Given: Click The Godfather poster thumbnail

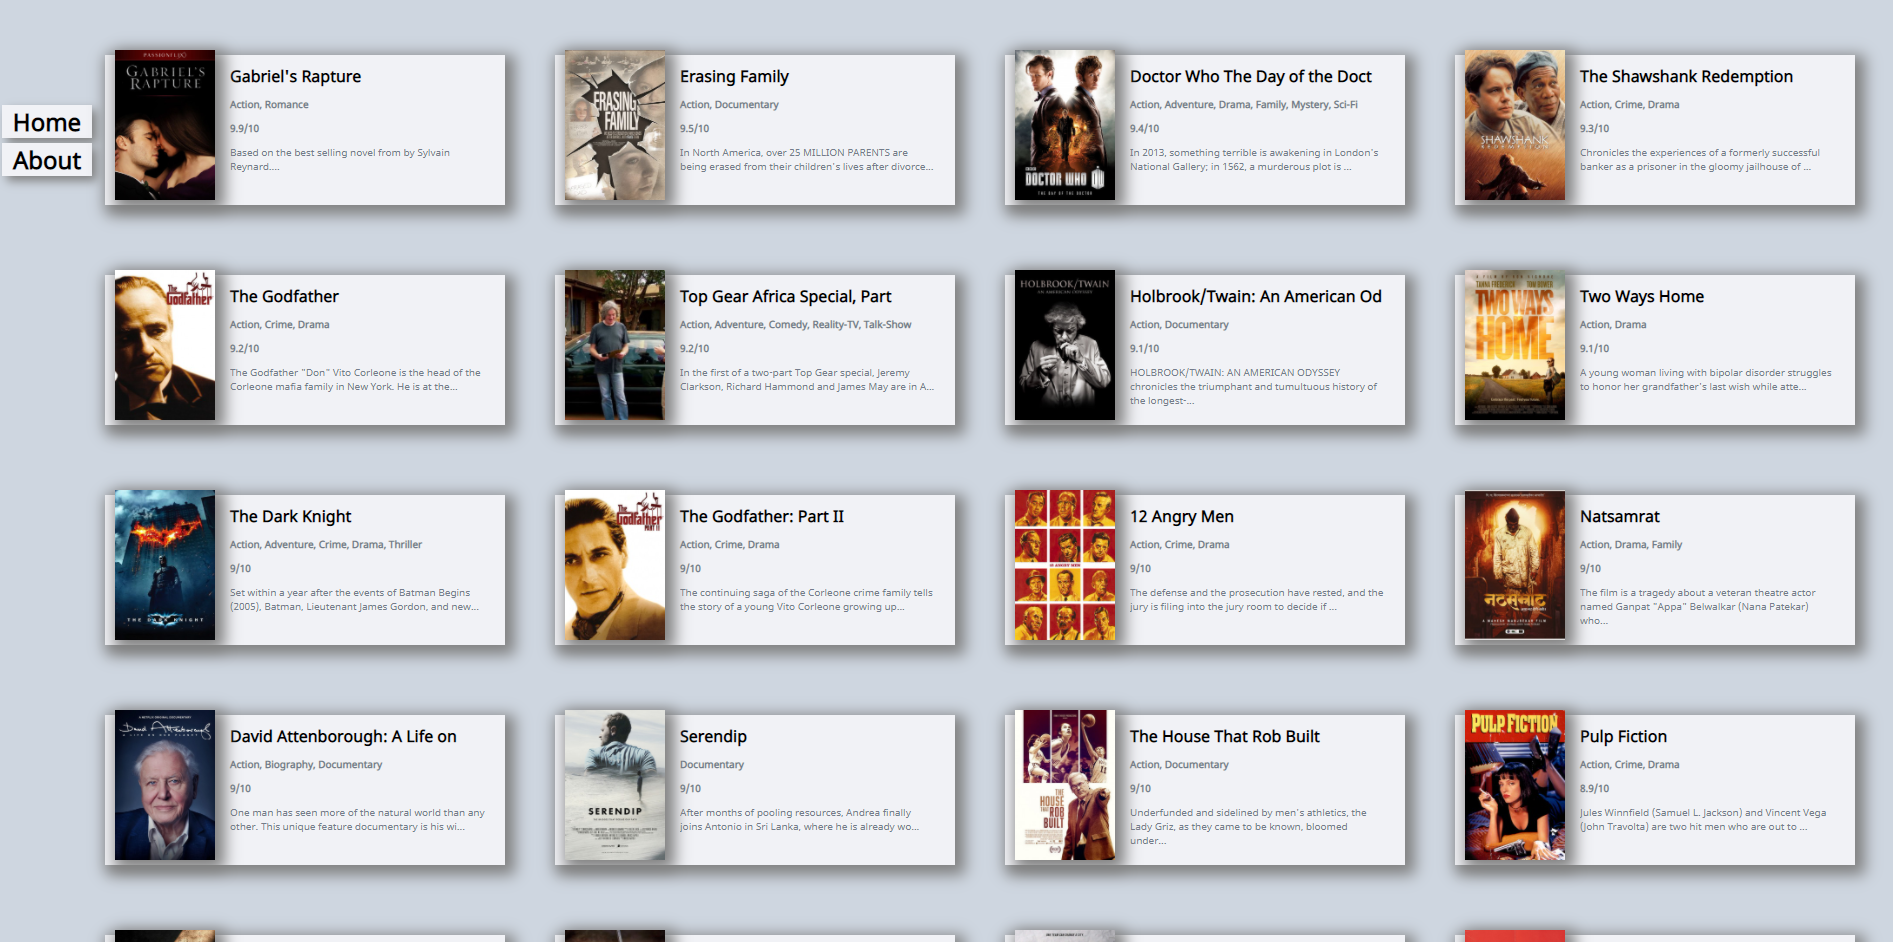Looking at the screenshot, I should tap(165, 345).
